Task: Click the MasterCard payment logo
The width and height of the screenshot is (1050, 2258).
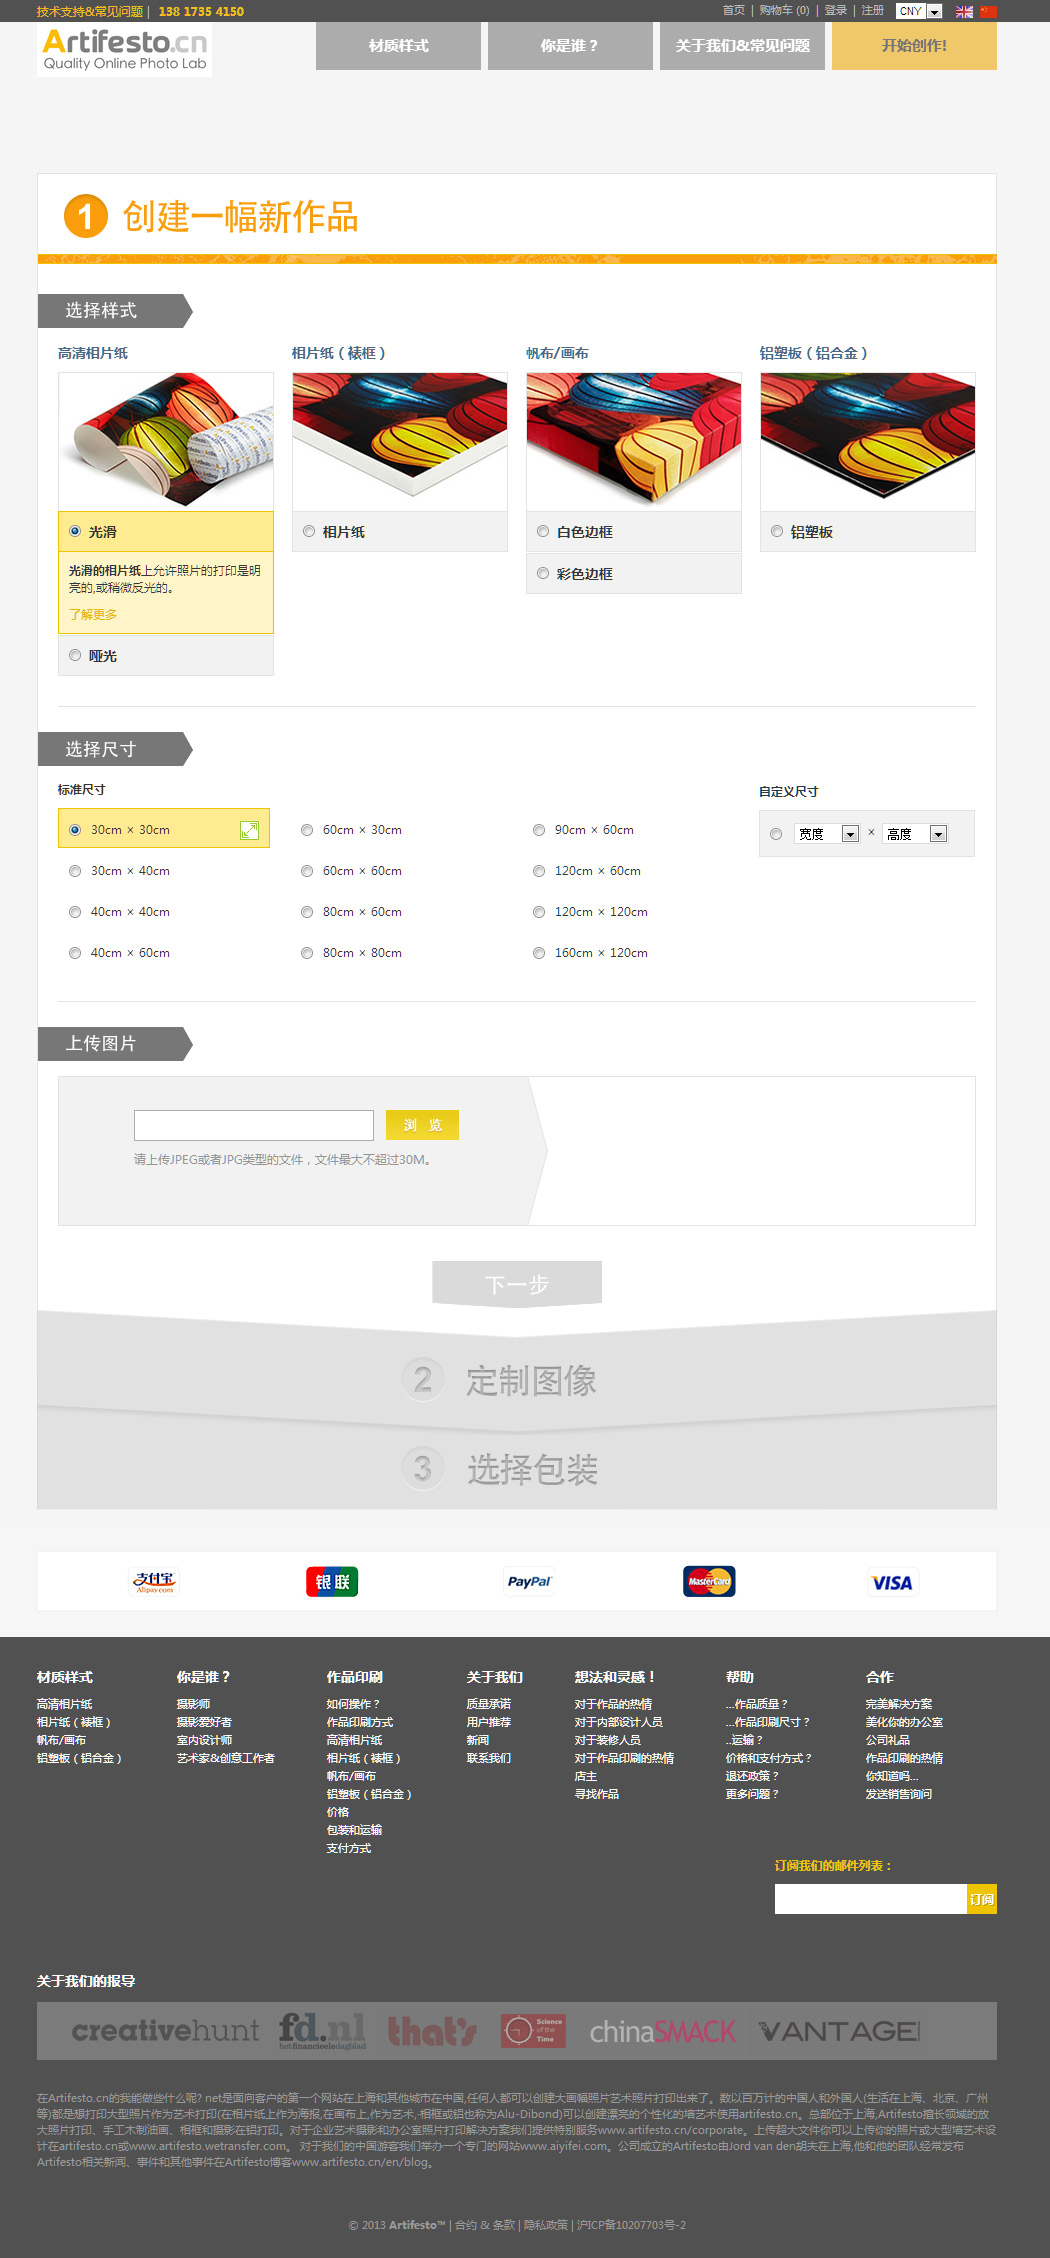Action: click(709, 1582)
